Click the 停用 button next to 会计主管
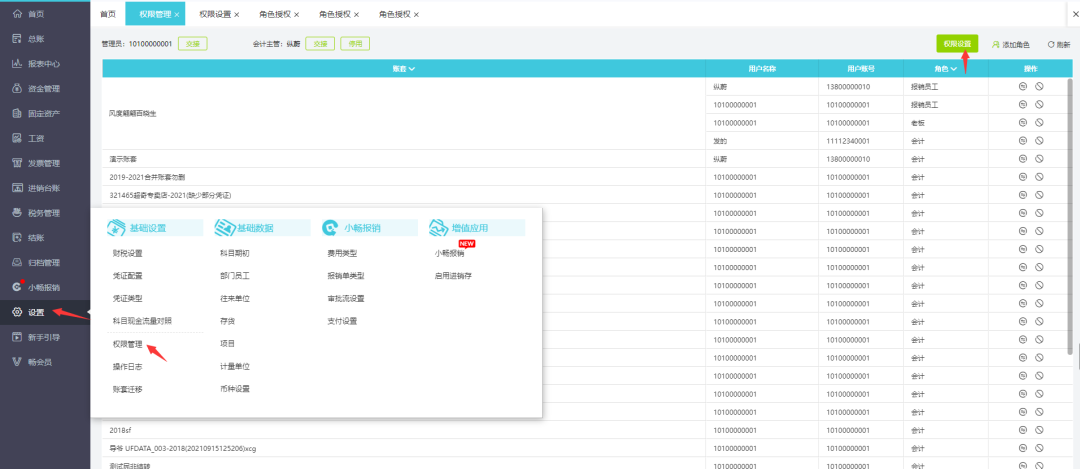 pyautogui.click(x=354, y=44)
